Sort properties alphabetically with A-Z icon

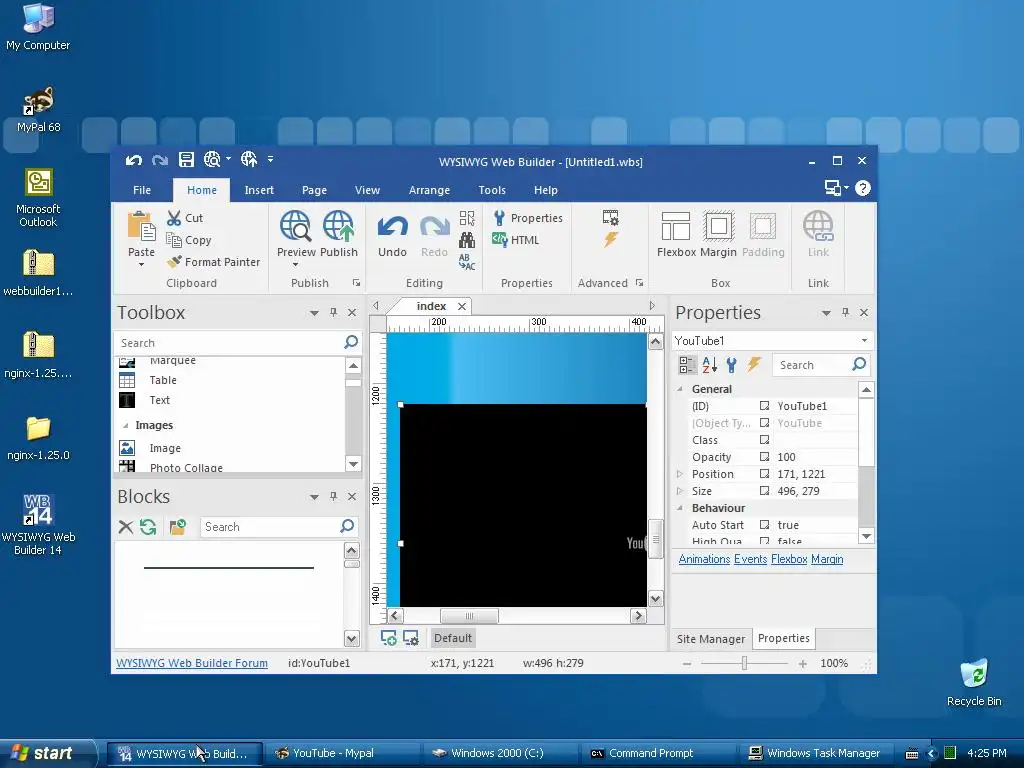pos(709,365)
